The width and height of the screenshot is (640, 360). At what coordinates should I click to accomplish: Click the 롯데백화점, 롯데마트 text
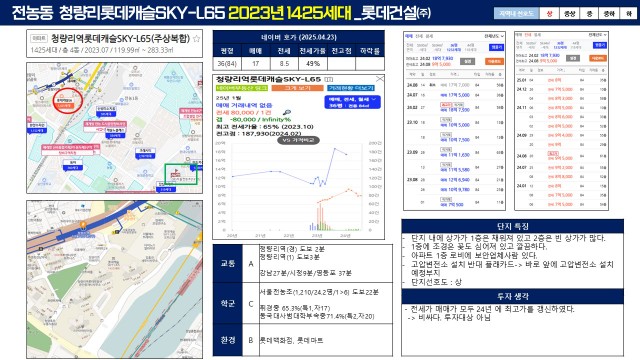[291, 340]
